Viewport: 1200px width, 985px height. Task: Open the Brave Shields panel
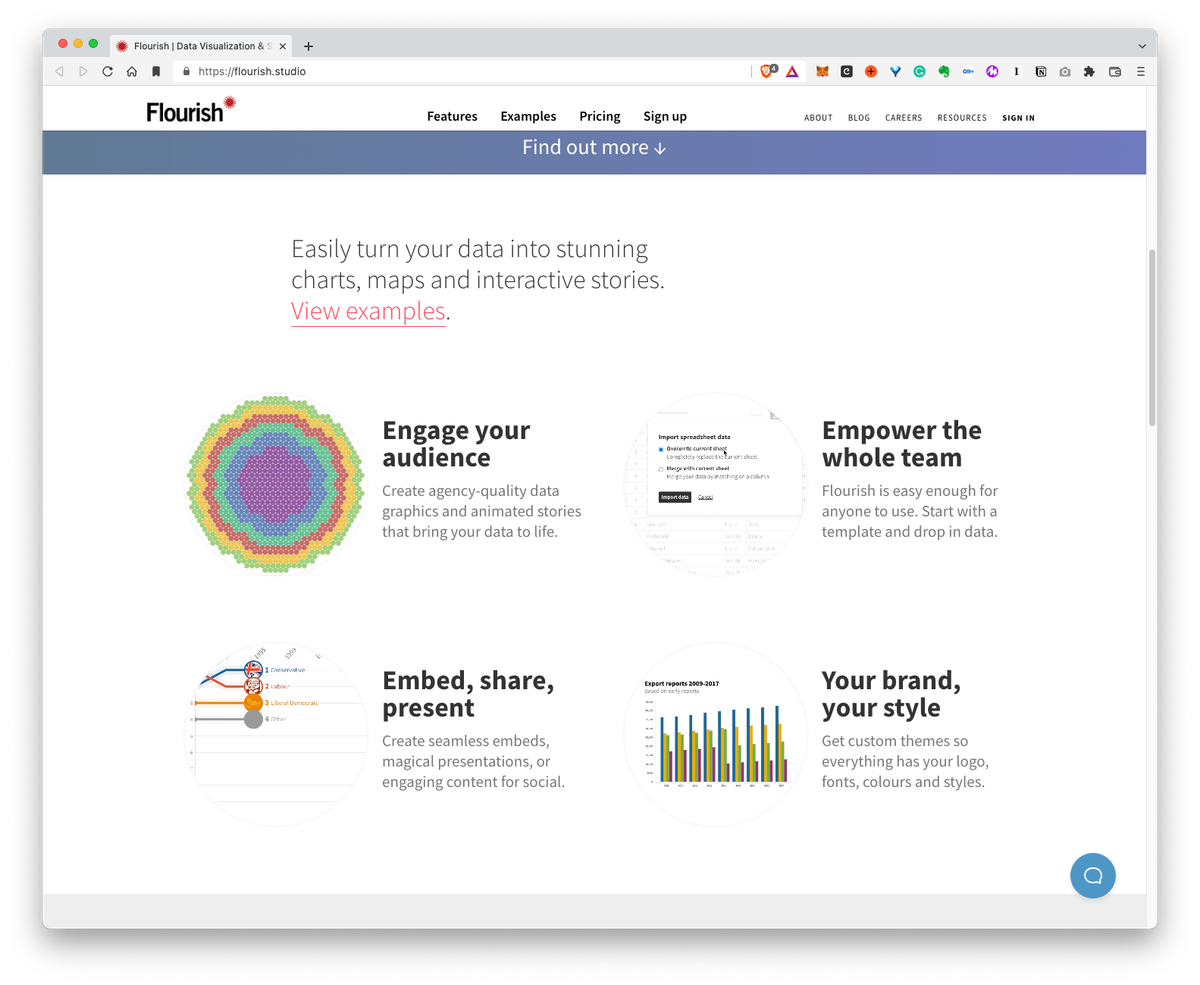click(x=766, y=71)
